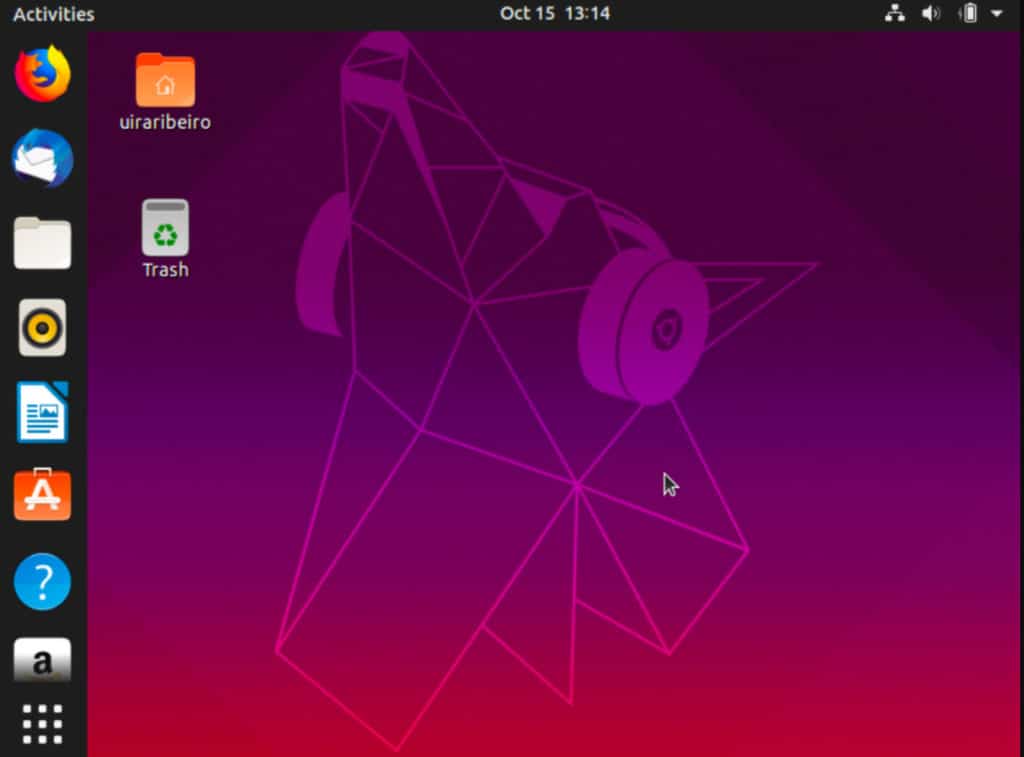Open the Show Applications grid
The image size is (1024, 757).
[41, 722]
